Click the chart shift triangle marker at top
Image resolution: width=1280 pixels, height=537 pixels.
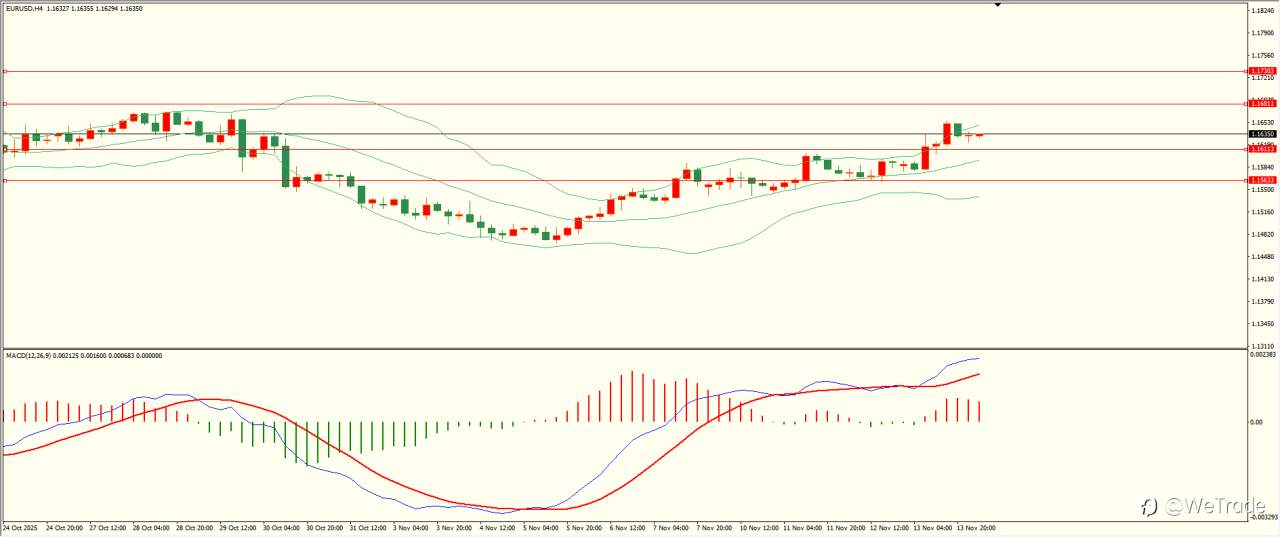point(997,4)
